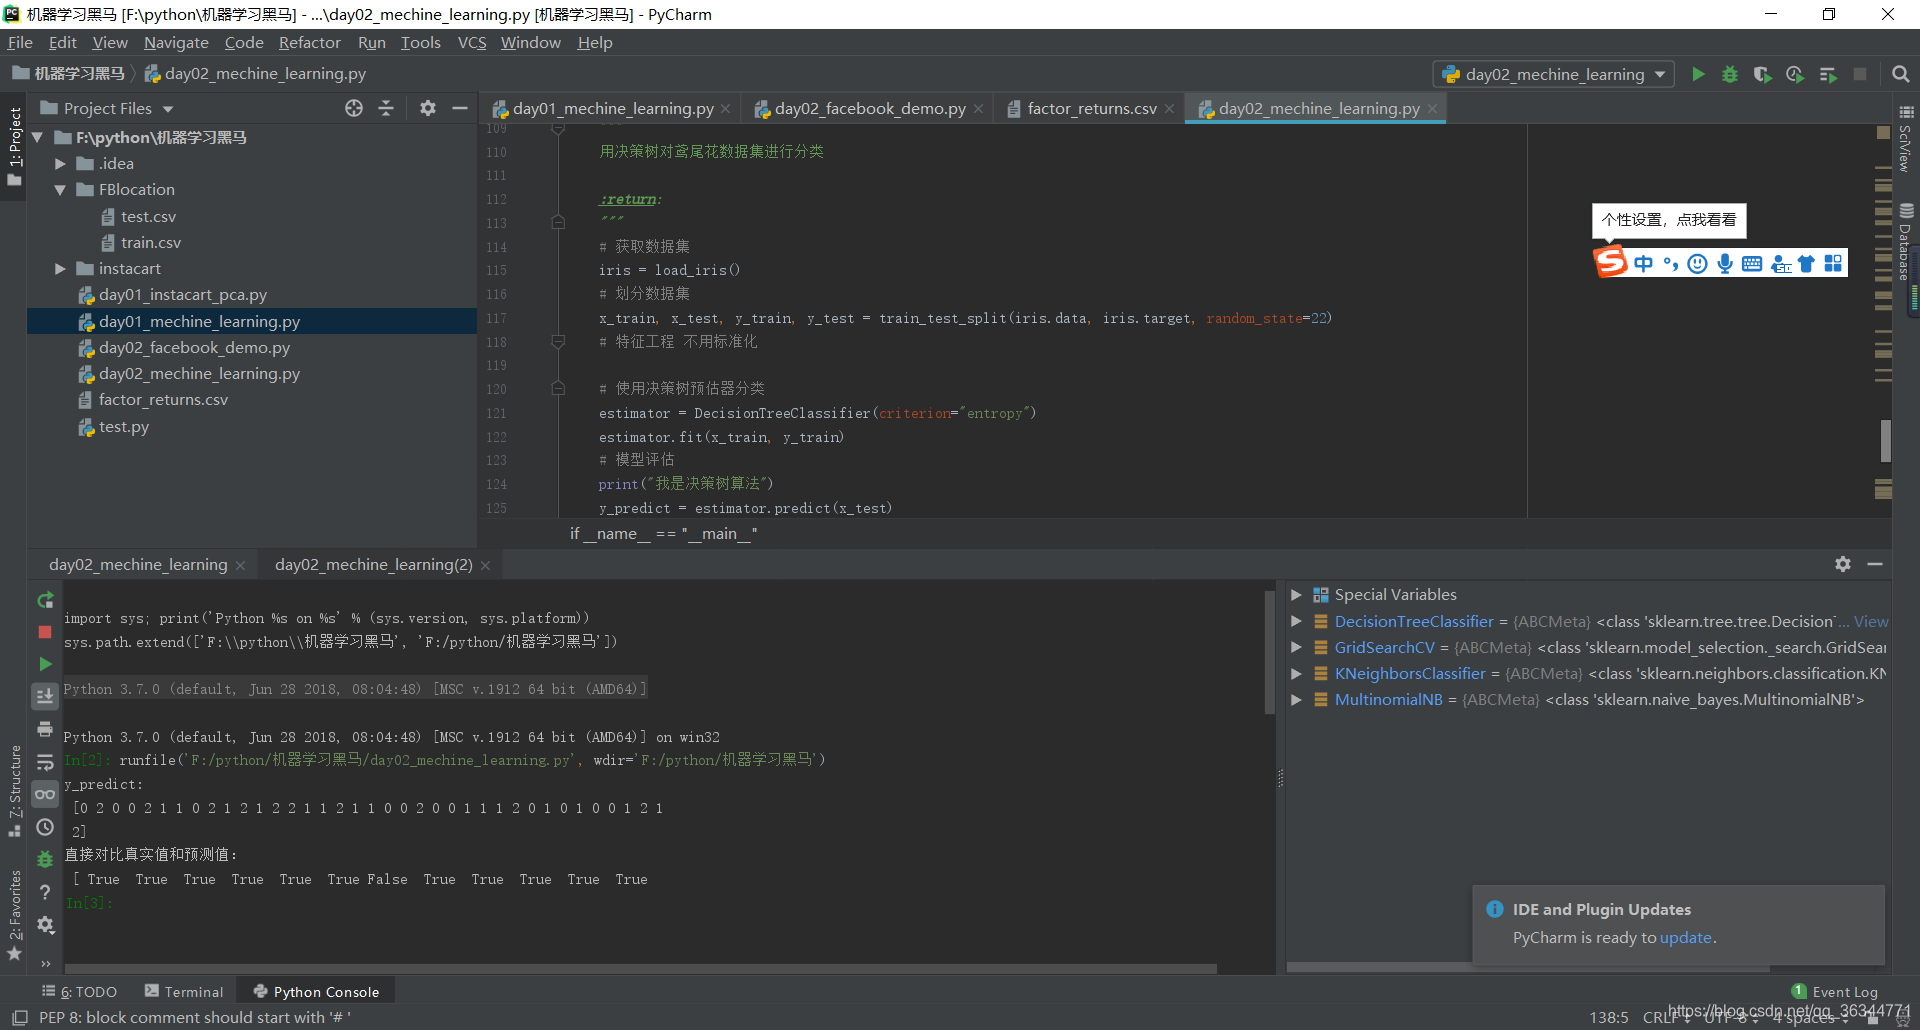Open the 6: TODO tool window

[80, 991]
